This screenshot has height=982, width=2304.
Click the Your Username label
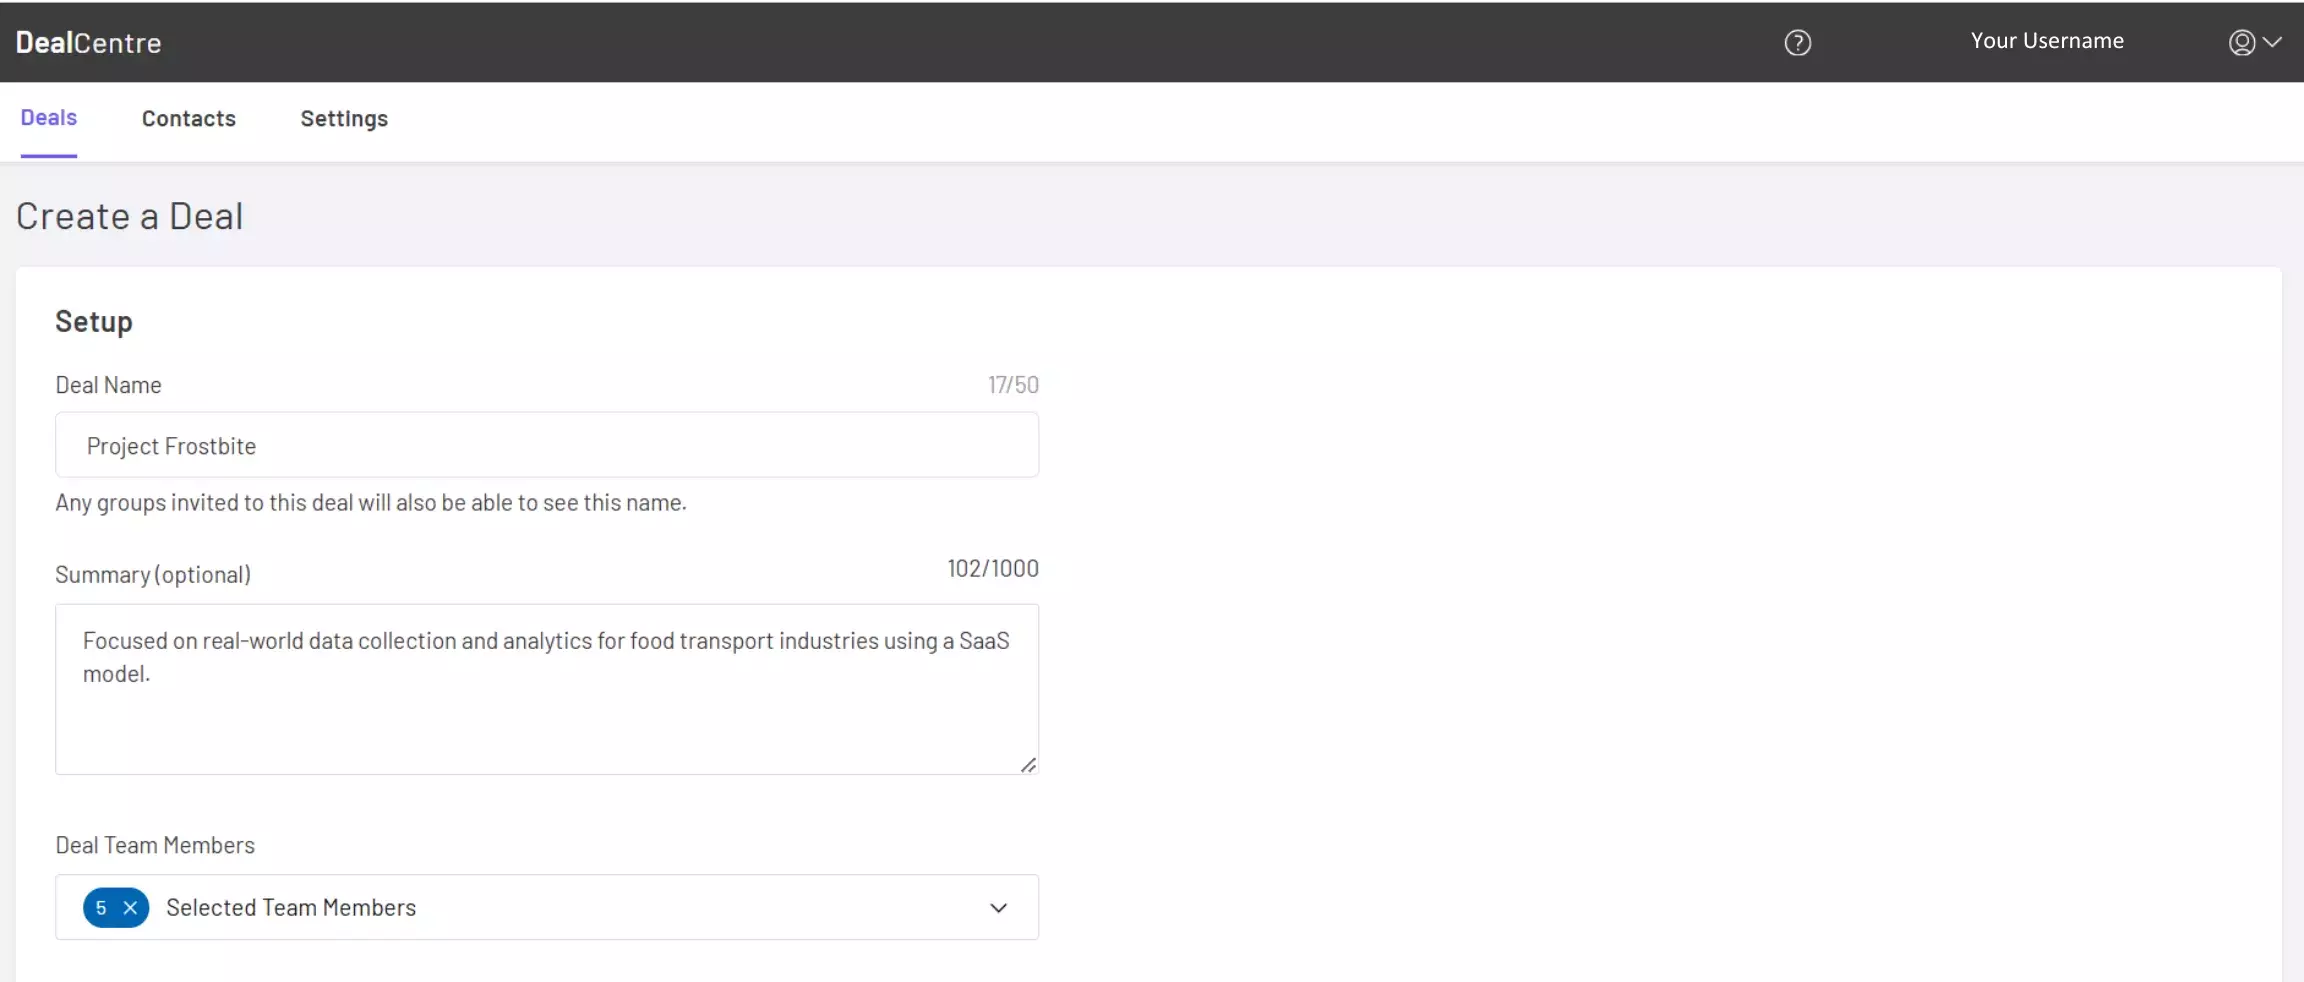(x=2046, y=41)
